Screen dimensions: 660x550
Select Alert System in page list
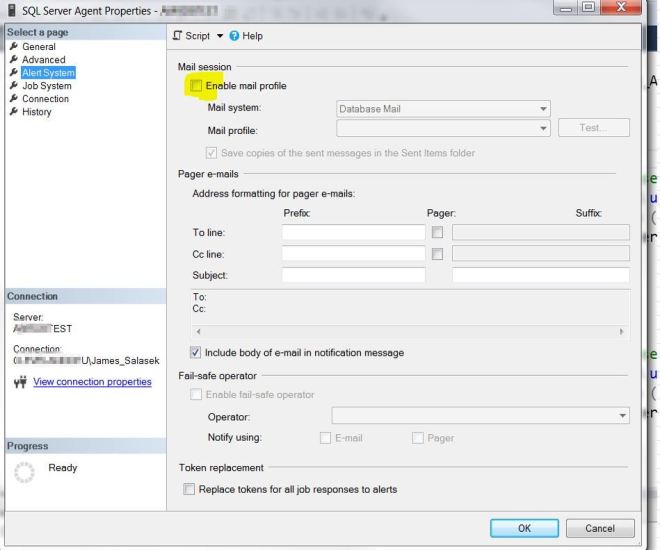tap(48, 73)
